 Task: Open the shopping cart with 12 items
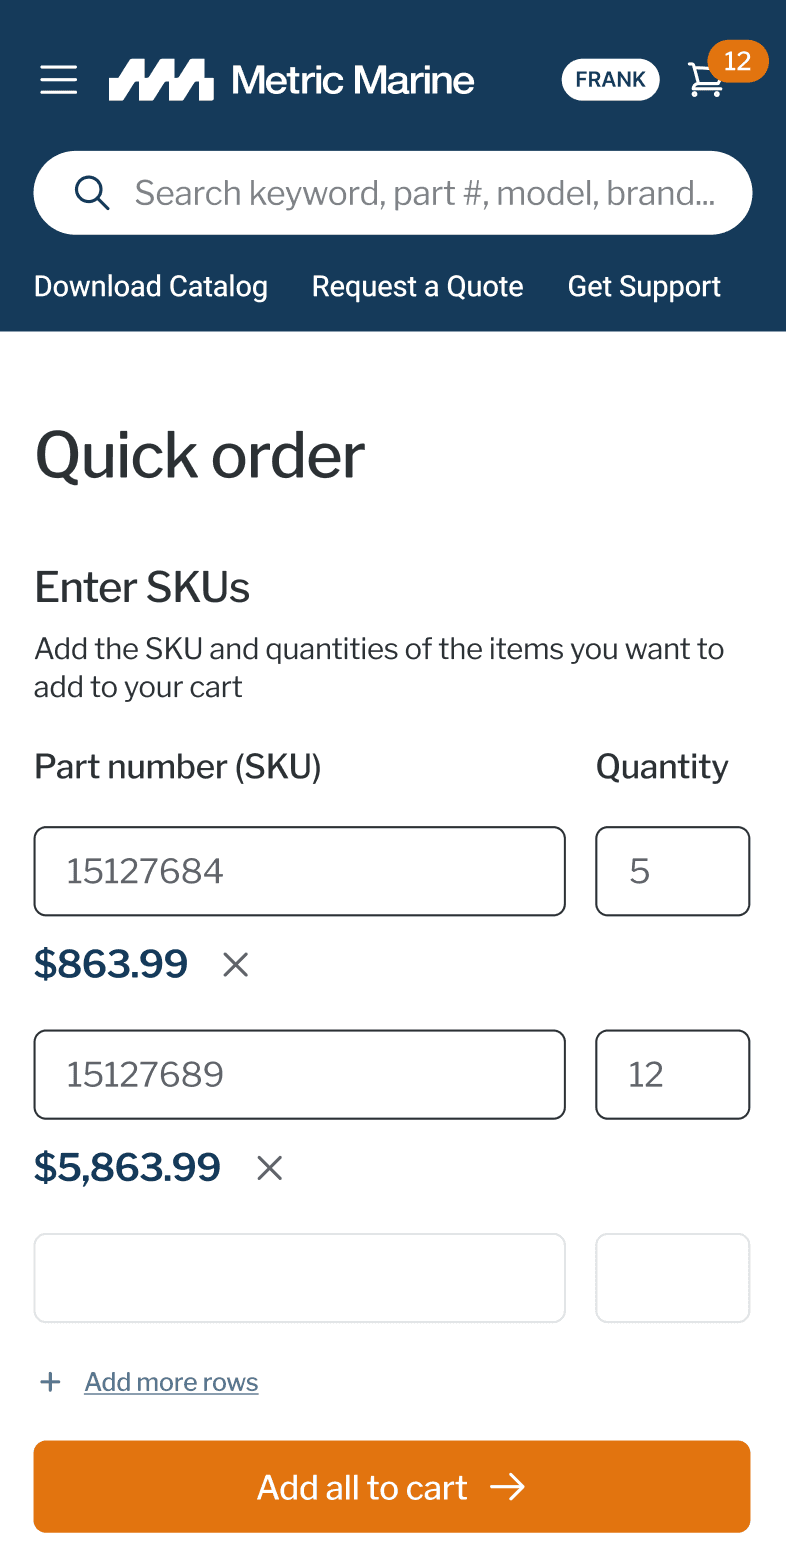707,82
